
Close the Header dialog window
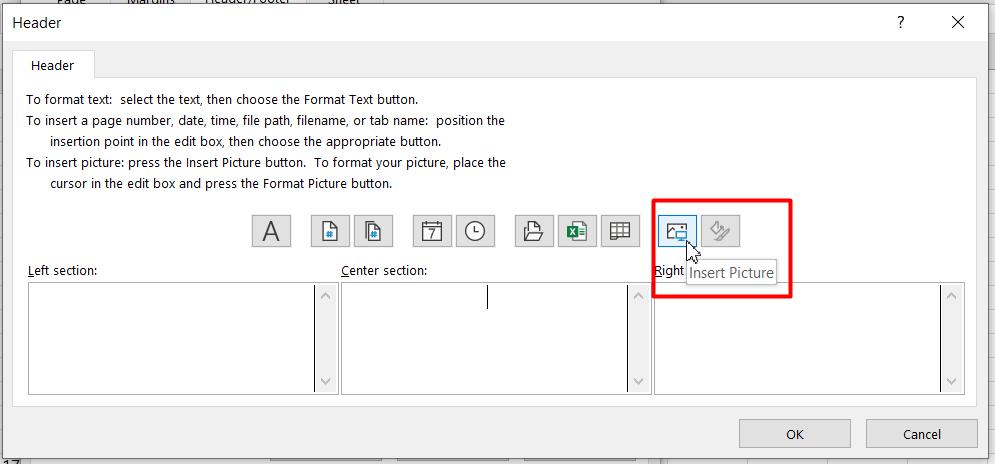958,23
